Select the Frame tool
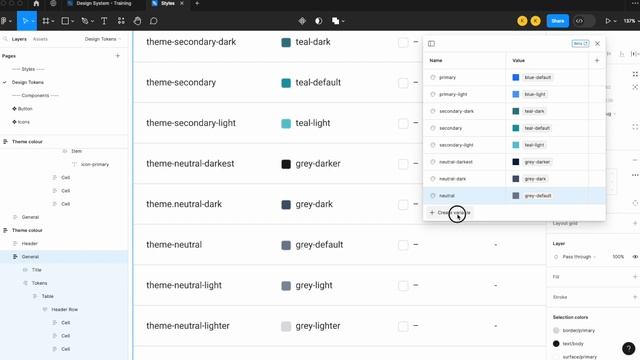640x360 pixels. (x=46, y=21)
